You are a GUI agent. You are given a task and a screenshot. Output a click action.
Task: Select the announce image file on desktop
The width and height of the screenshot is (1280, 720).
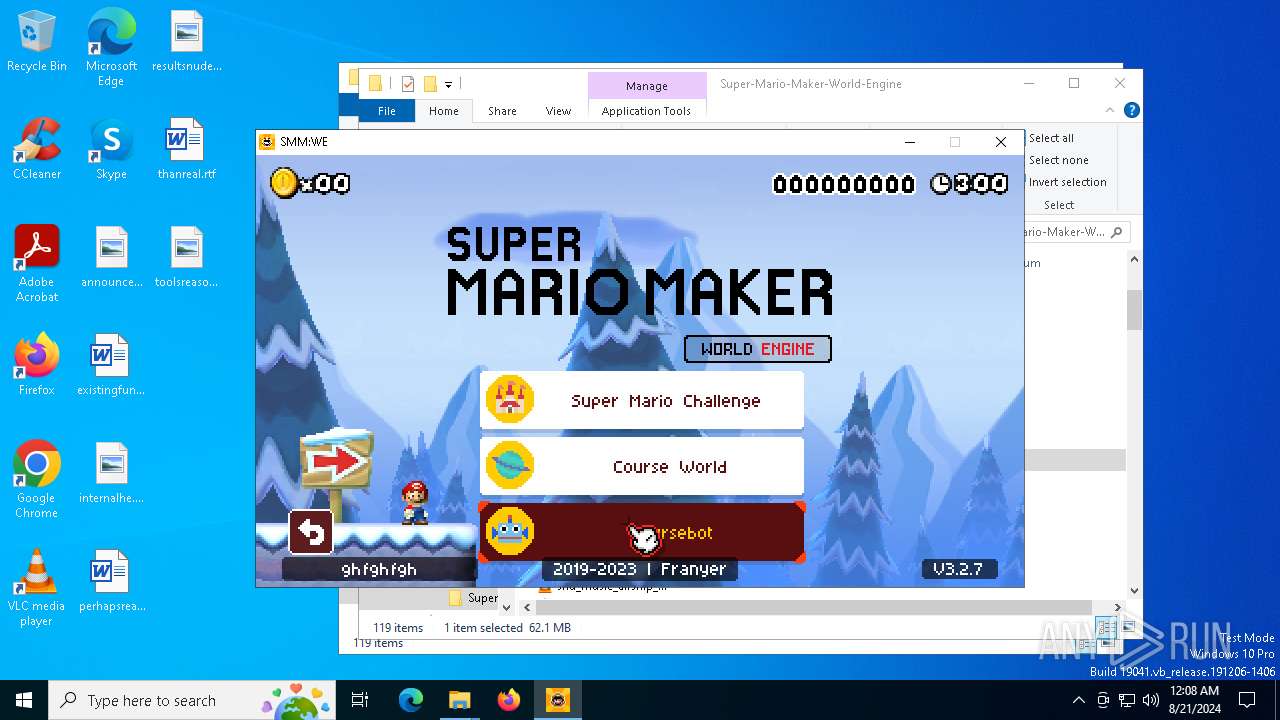pos(111,258)
